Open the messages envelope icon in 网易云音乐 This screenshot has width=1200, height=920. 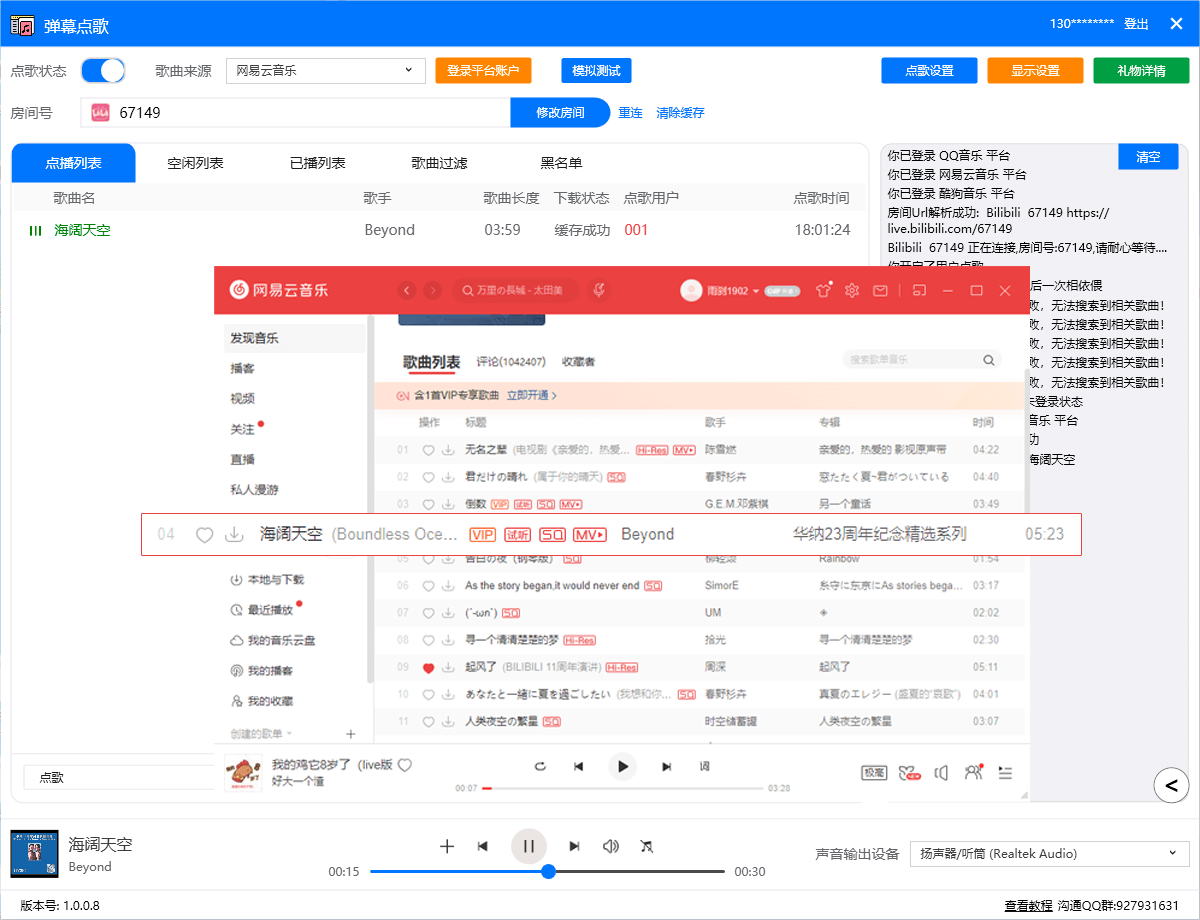click(x=880, y=290)
